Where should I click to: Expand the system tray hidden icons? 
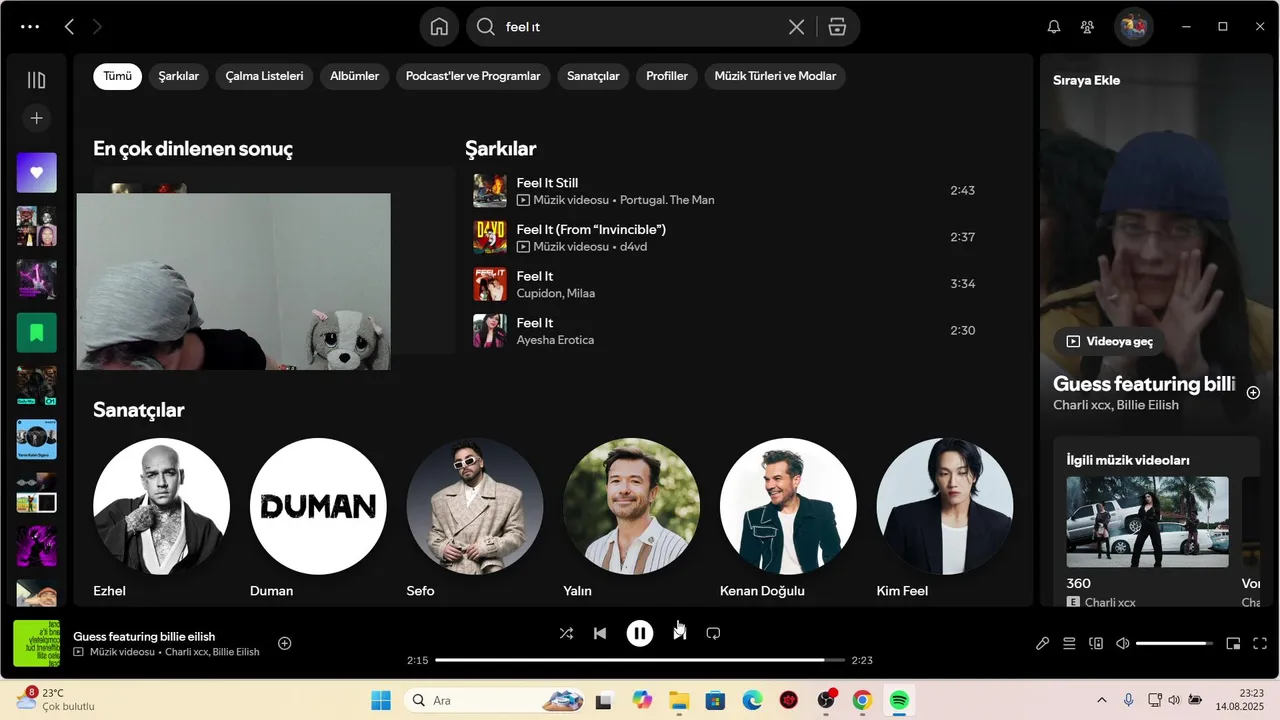tap(1102, 700)
